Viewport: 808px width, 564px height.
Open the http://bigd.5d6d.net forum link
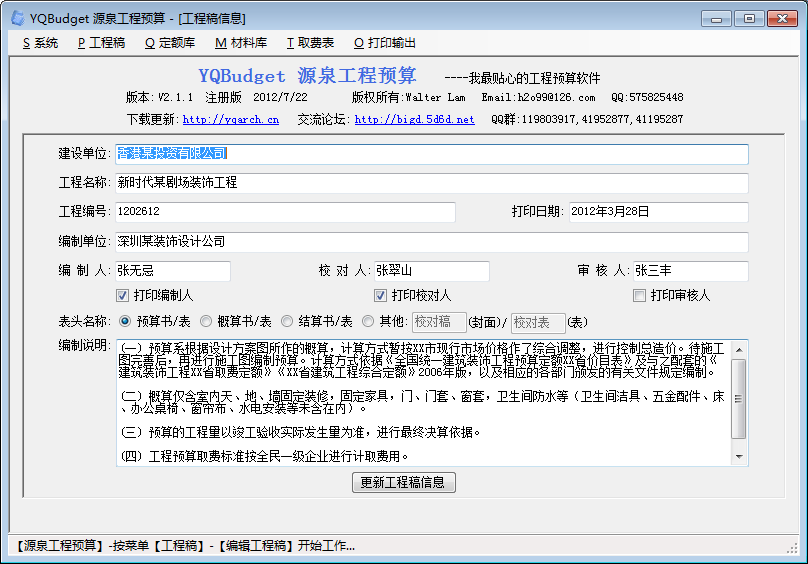414,120
